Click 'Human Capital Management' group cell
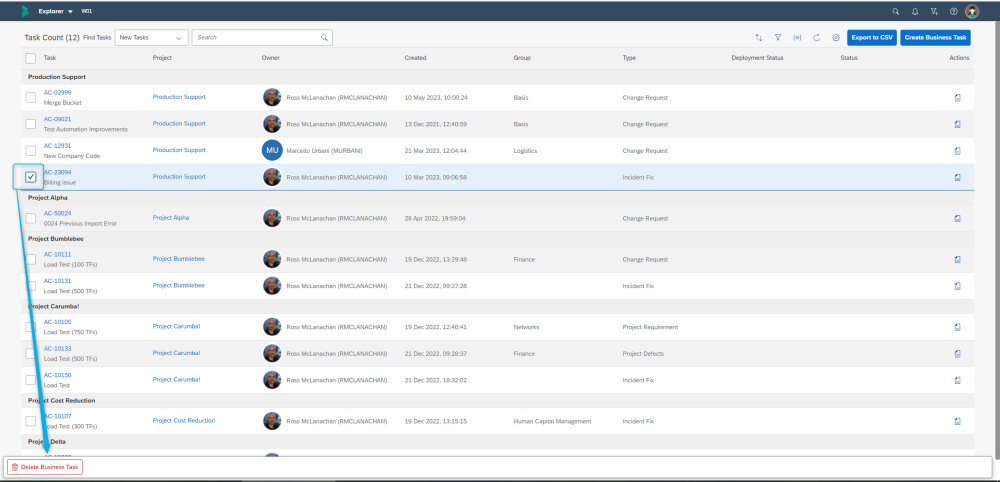 click(552, 421)
